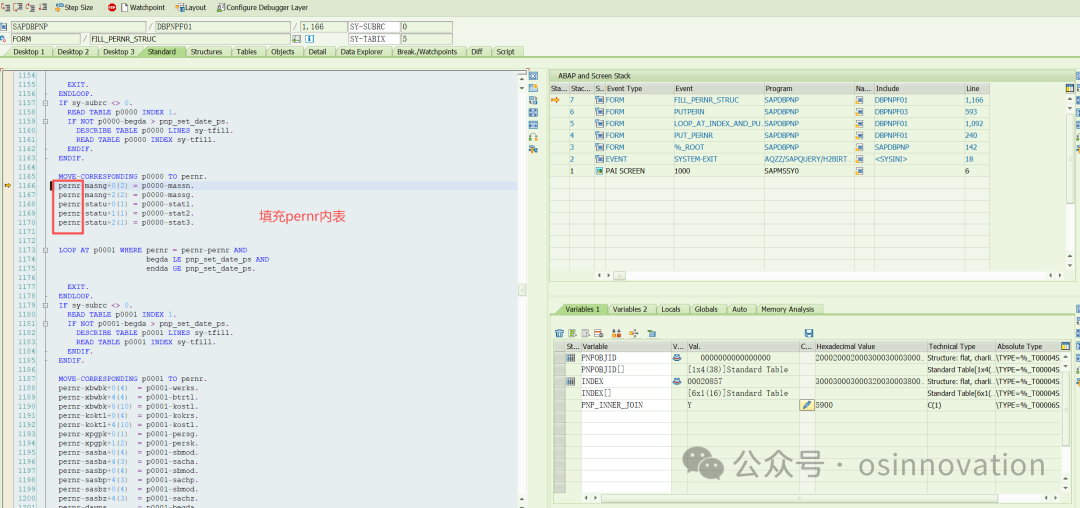Click the DBPNPF01 include field
The height and width of the screenshot is (508, 1080).
coord(224,27)
